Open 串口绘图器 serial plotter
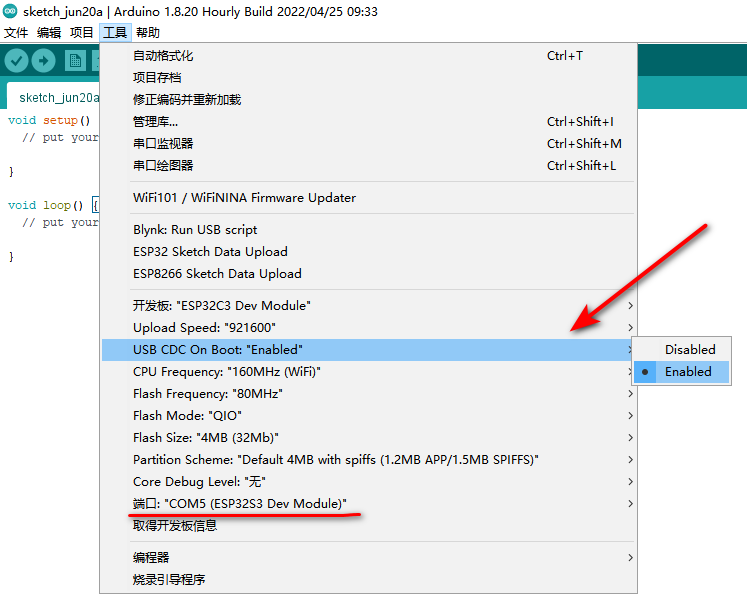747x609 pixels. (369, 165)
